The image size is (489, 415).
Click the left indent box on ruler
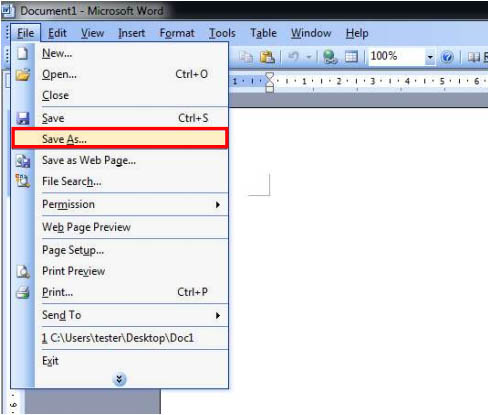coord(270,89)
